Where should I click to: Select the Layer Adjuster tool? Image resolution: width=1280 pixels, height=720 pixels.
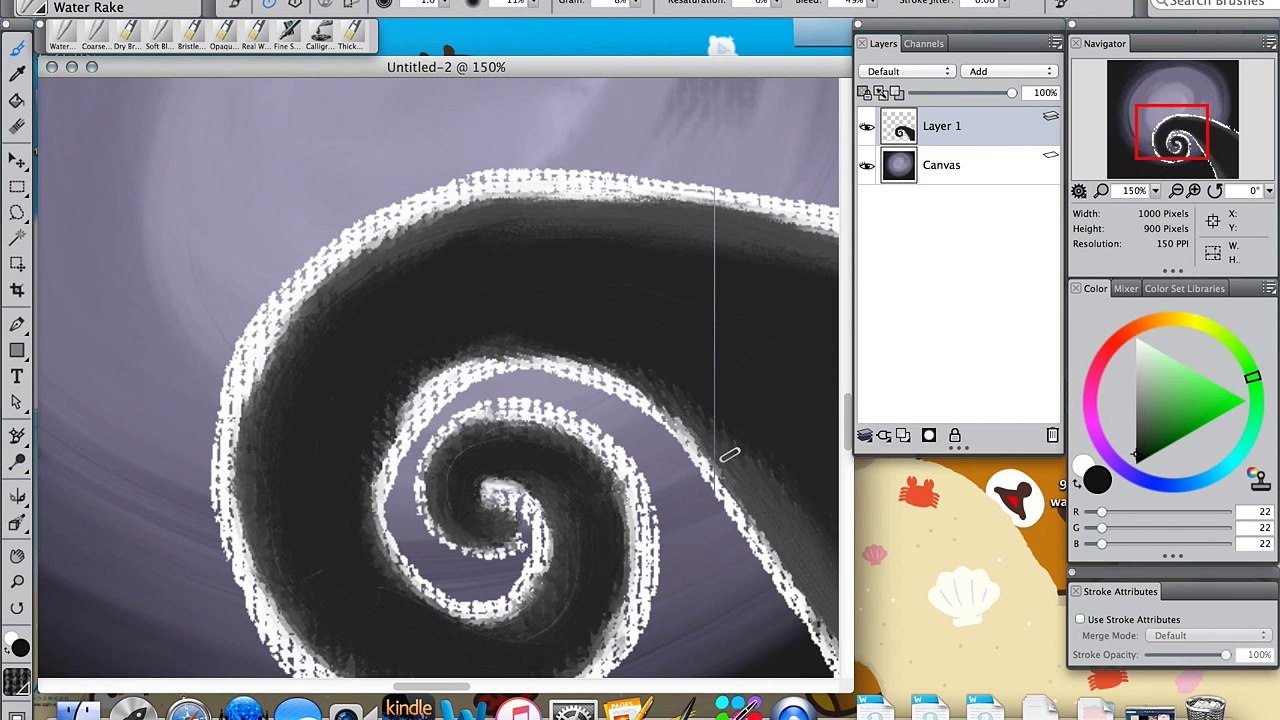tap(17, 160)
